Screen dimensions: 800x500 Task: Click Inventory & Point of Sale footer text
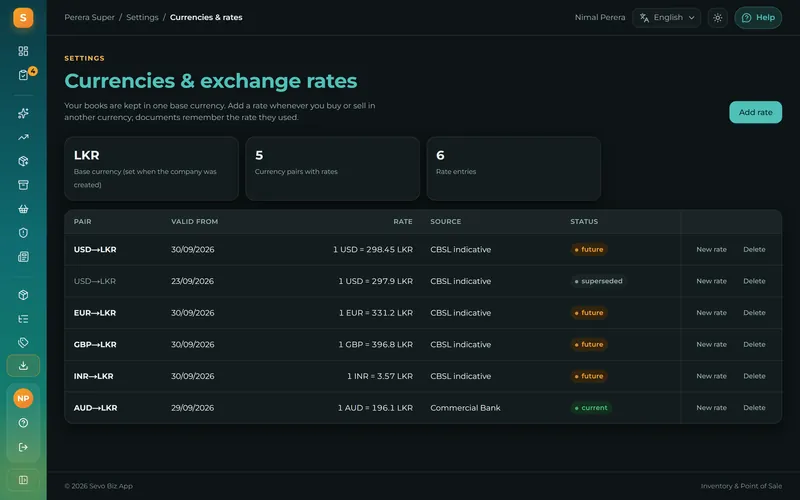[741, 486]
